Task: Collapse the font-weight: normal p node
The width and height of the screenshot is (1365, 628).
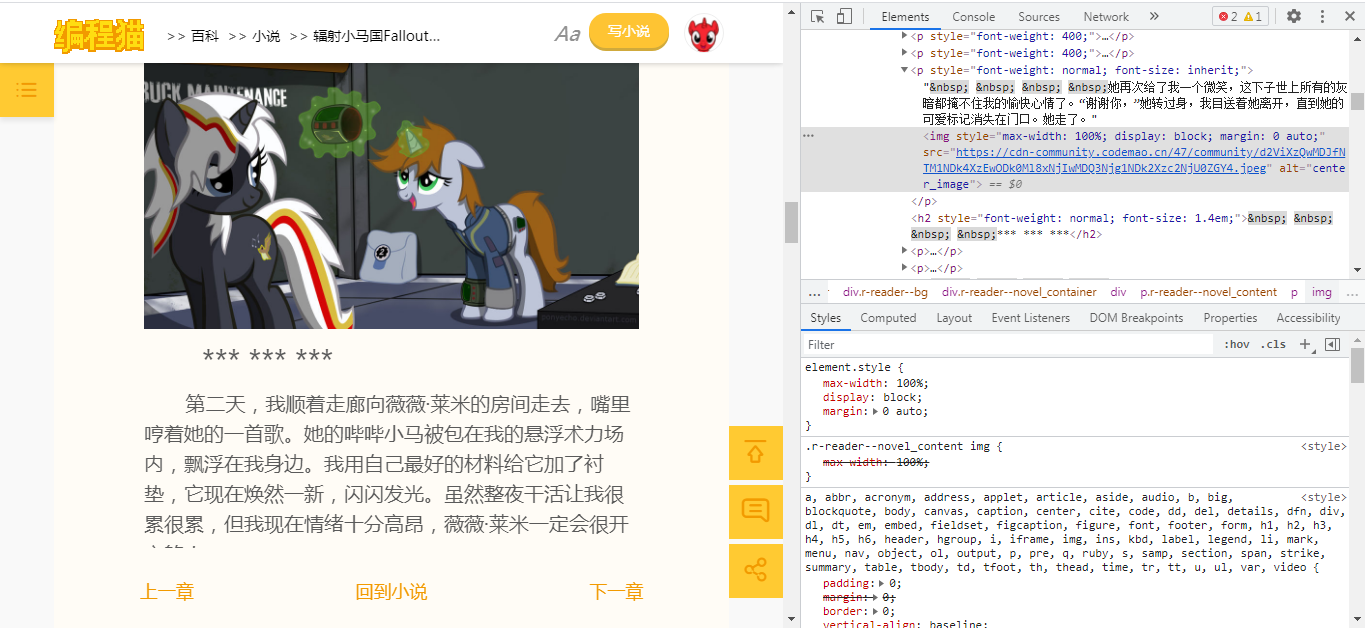Action: 905,70
